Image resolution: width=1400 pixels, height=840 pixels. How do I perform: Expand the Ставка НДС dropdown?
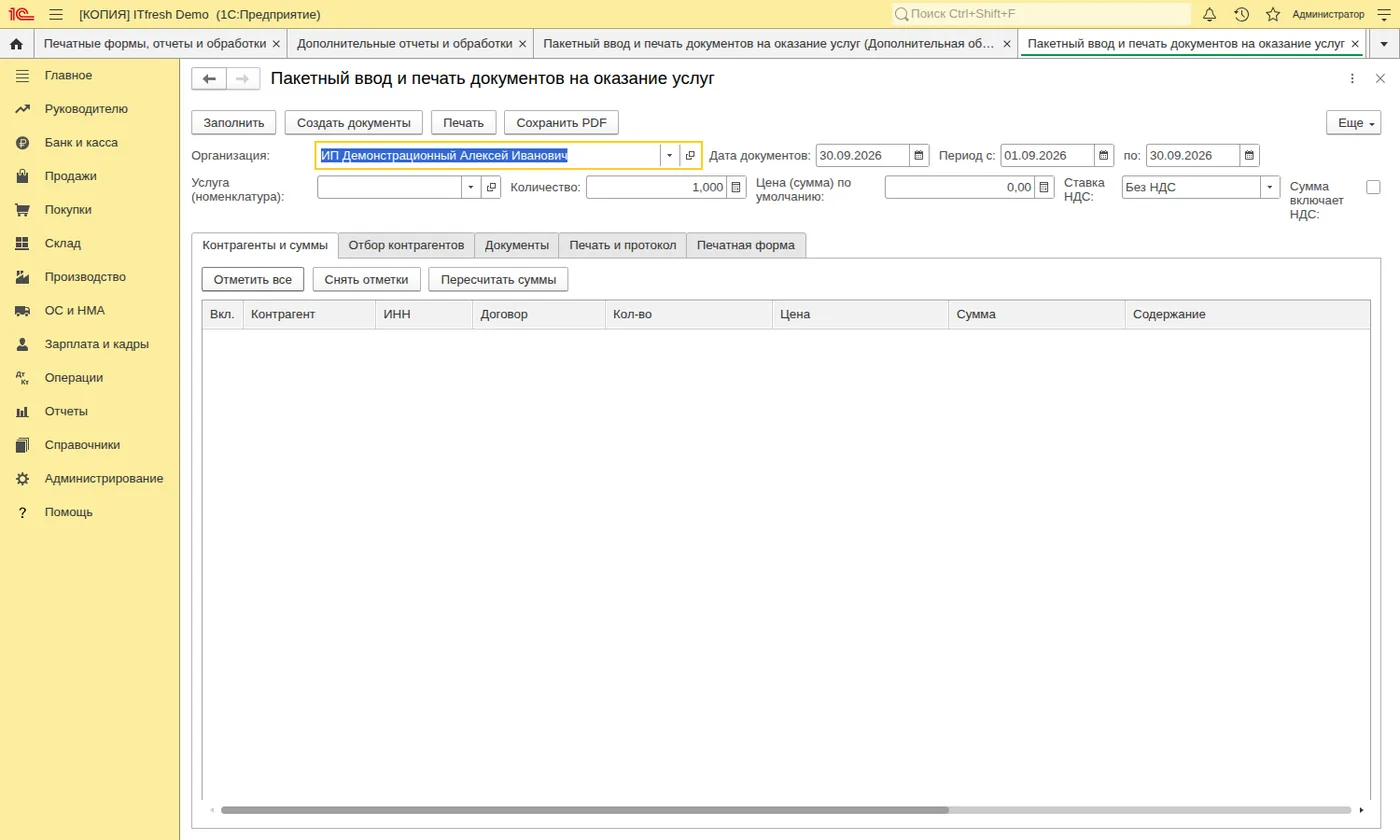pyautogui.click(x=1270, y=187)
